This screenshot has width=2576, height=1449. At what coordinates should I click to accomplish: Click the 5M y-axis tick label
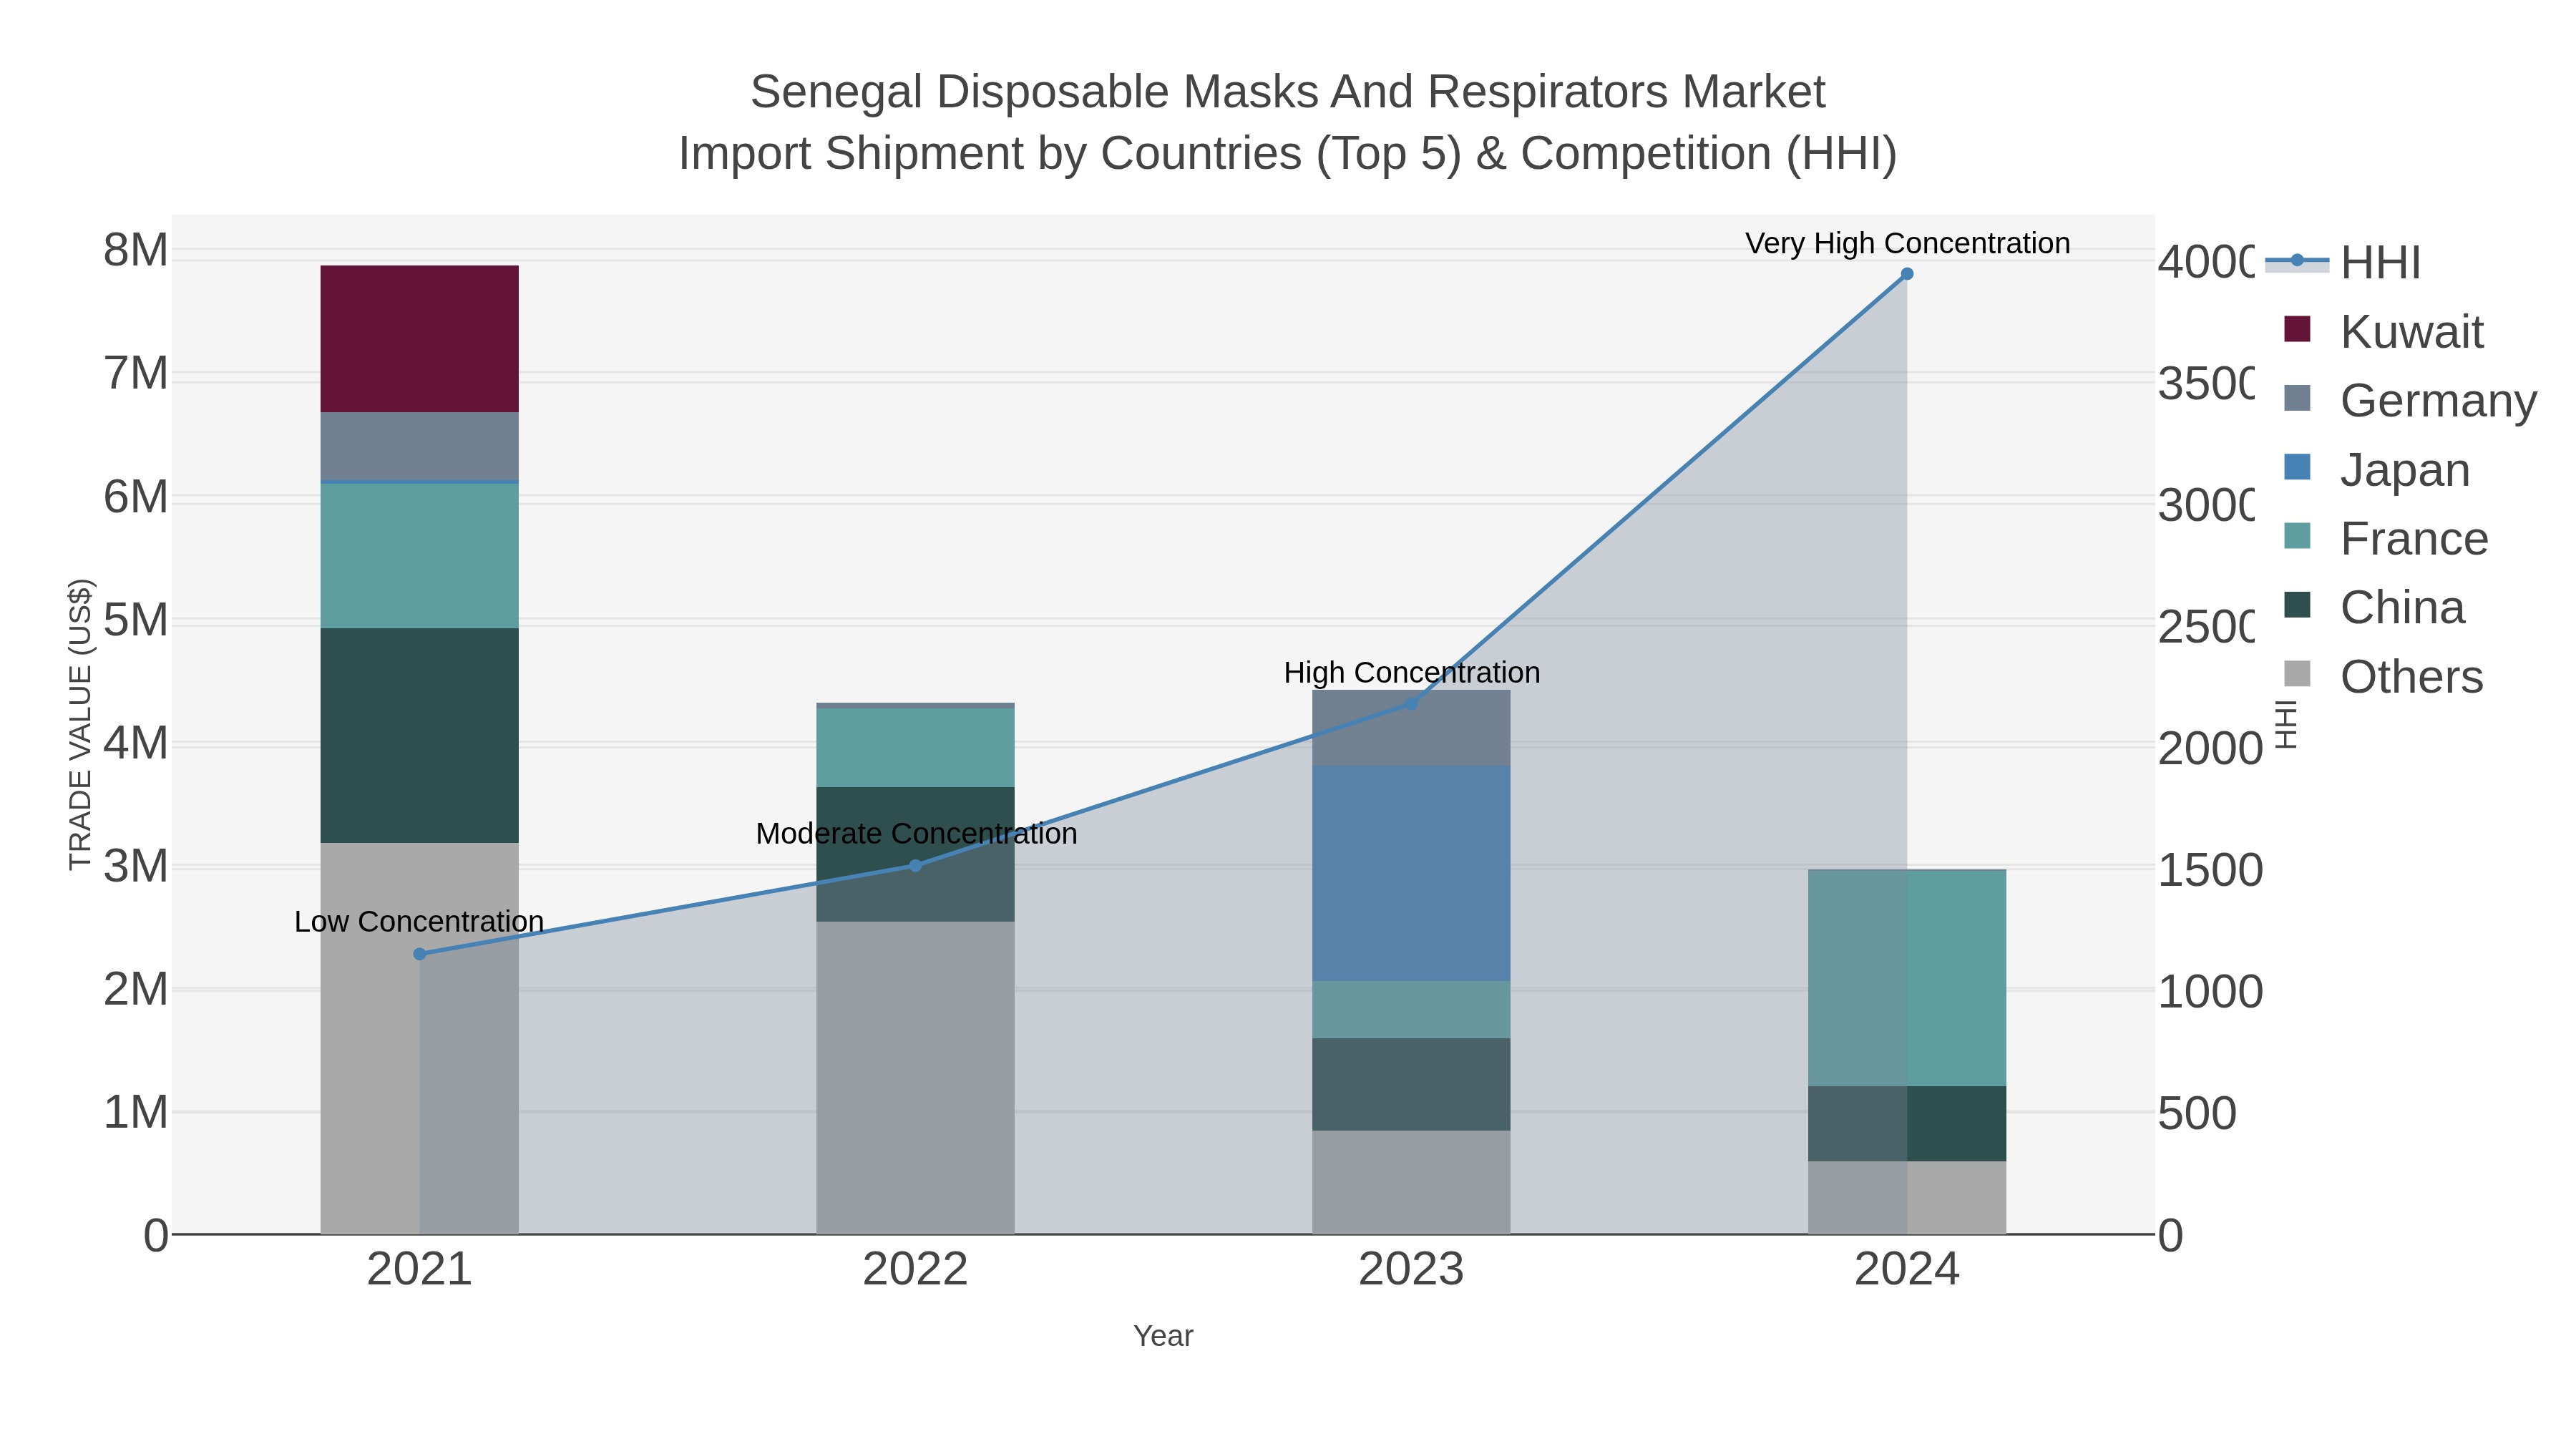pos(136,620)
